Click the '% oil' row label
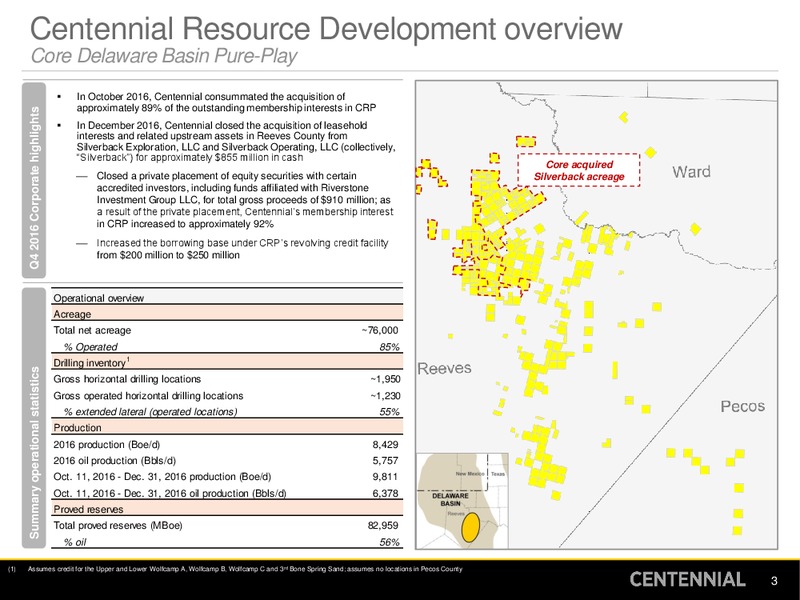The image size is (800, 600). click(x=75, y=542)
